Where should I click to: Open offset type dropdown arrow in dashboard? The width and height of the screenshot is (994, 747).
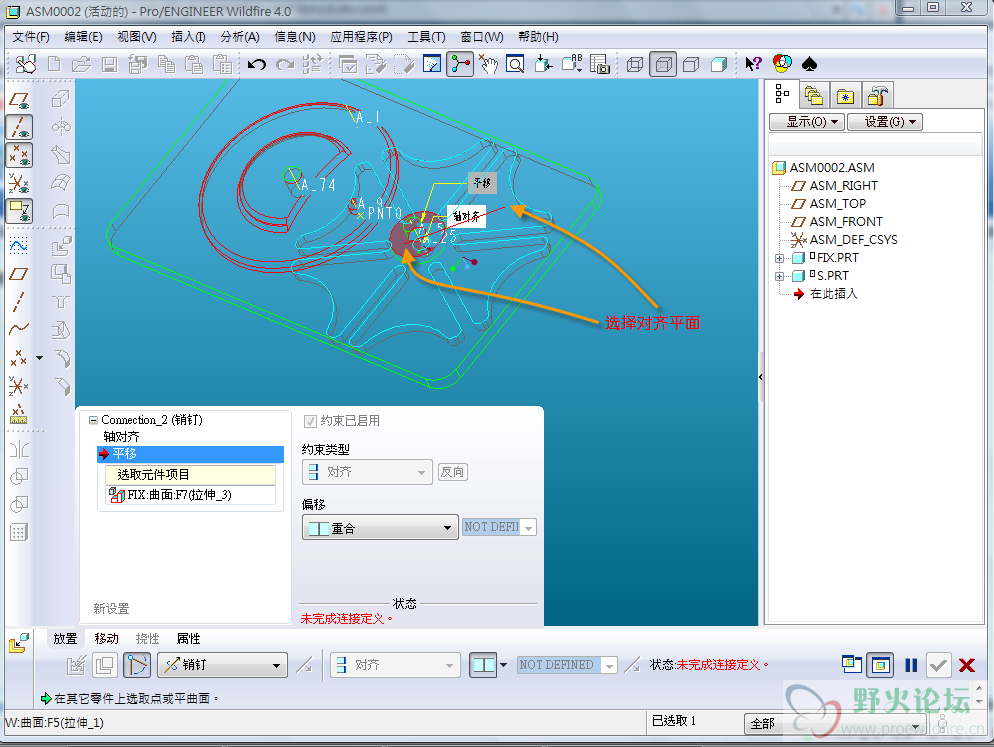[503, 665]
